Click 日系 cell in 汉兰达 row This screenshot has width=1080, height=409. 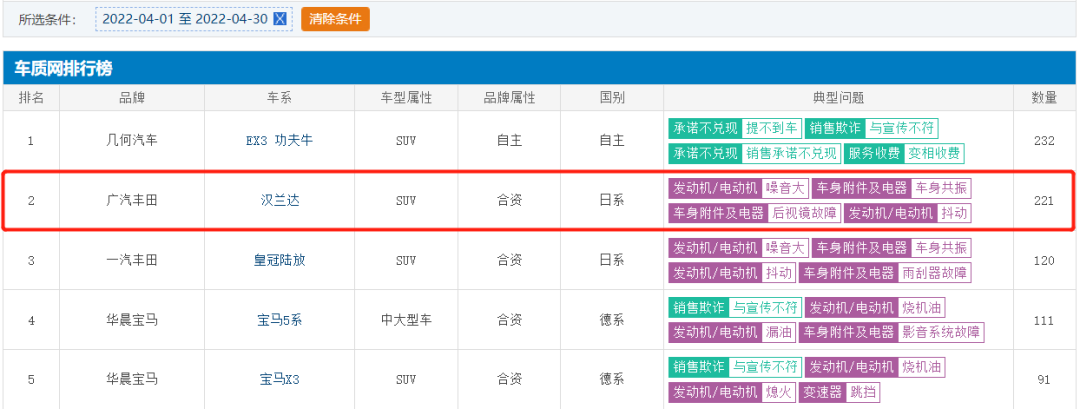pos(612,201)
